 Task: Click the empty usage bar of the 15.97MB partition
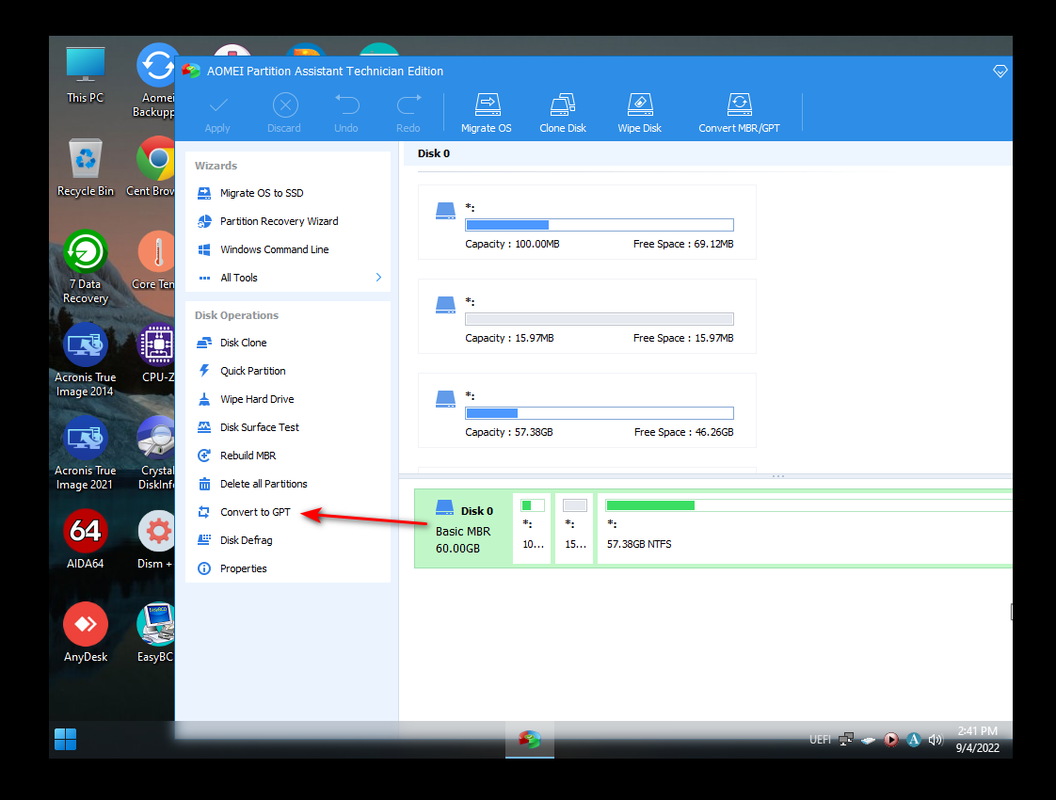(x=599, y=319)
